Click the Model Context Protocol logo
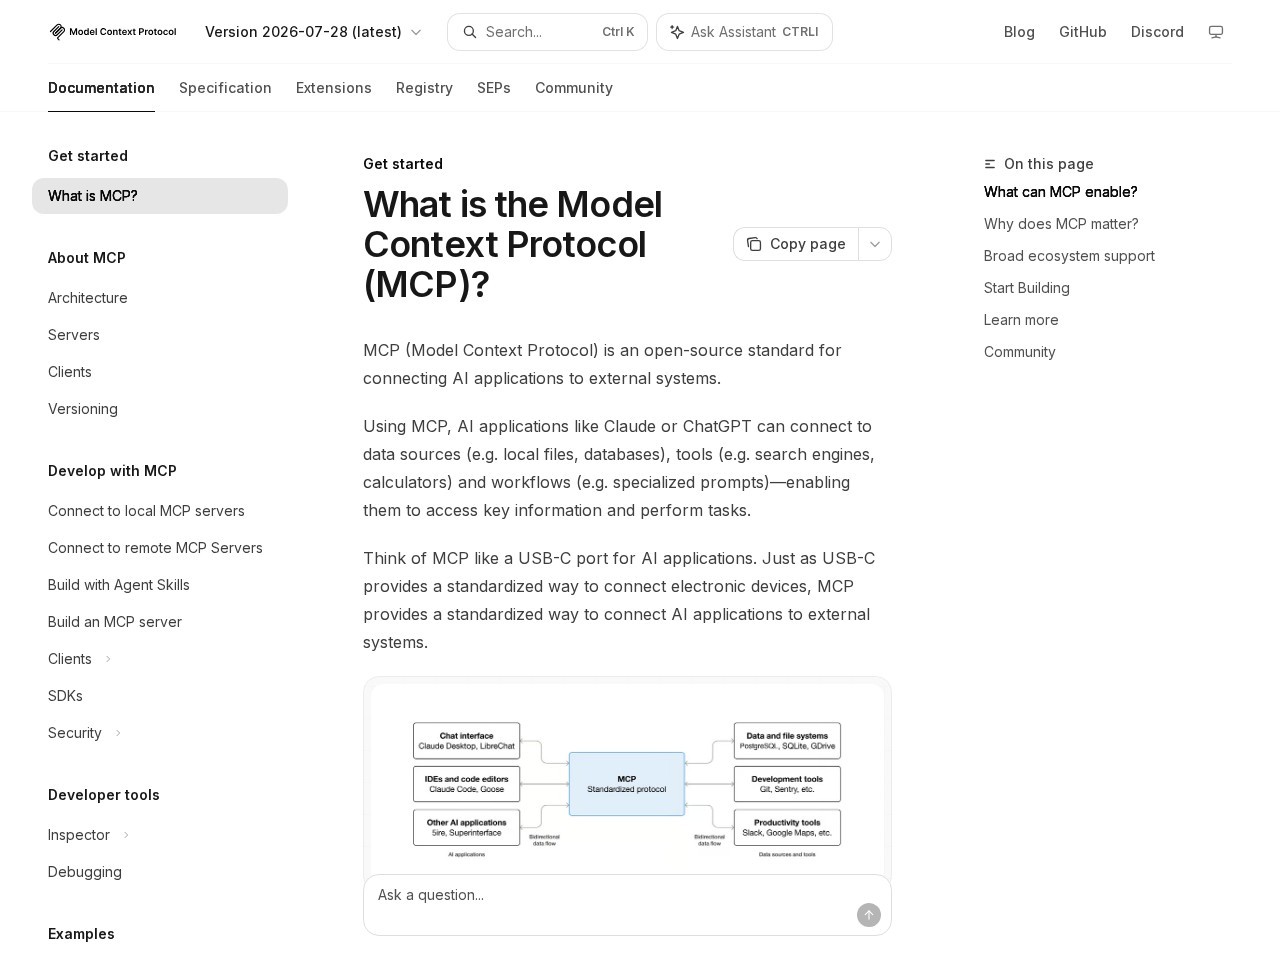This screenshot has height=960, width=1280. tap(112, 32)
